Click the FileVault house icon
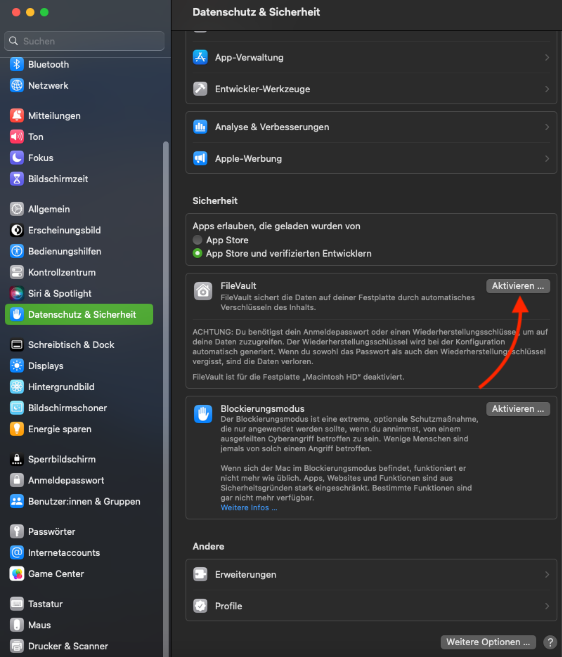 203,291
